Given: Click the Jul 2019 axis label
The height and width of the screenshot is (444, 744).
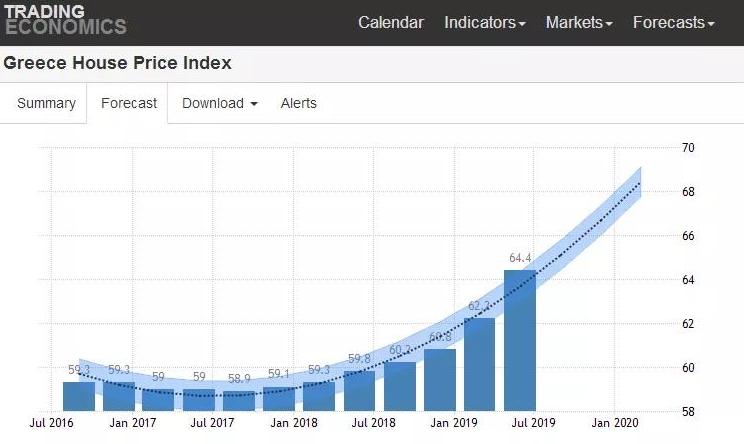Looking at the screenshot, I should pyautogui.click(x=533, y=423).
